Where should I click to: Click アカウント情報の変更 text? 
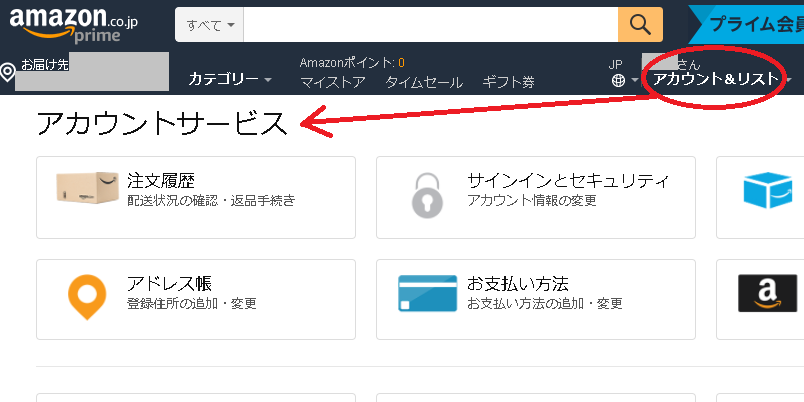click(x=532, y=200)
